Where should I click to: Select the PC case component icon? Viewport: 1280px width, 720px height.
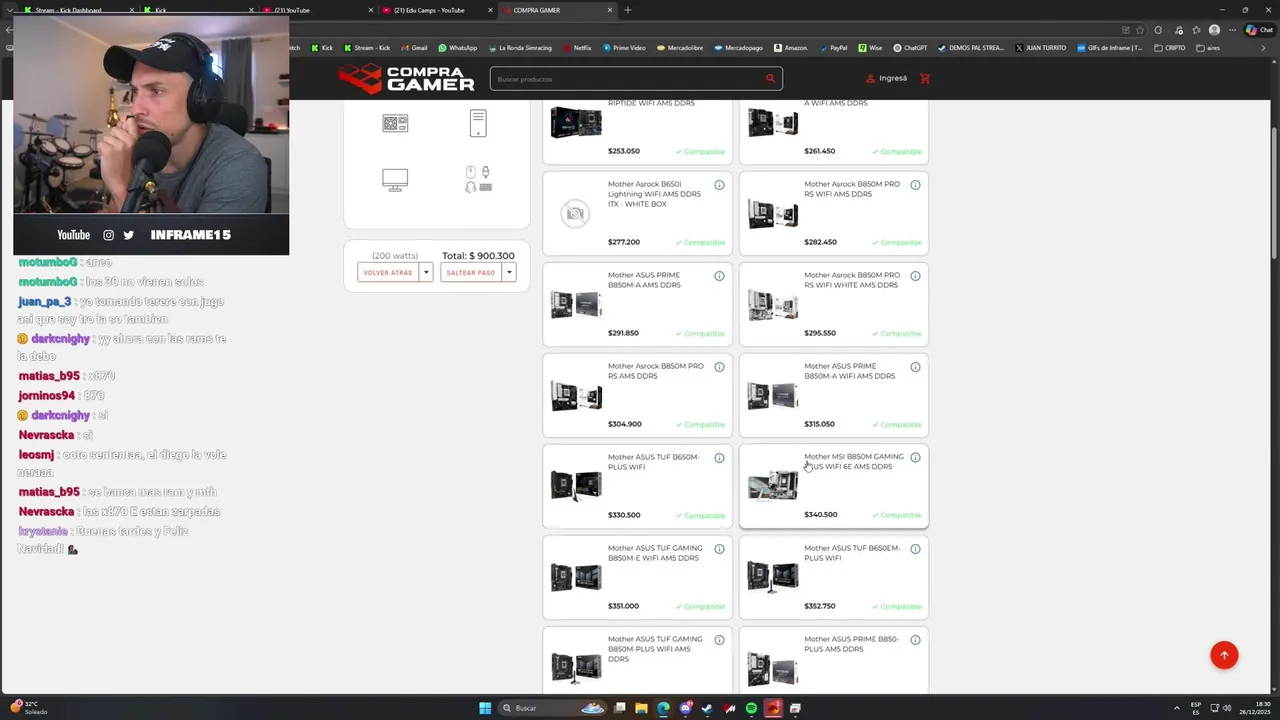[478, 123]
